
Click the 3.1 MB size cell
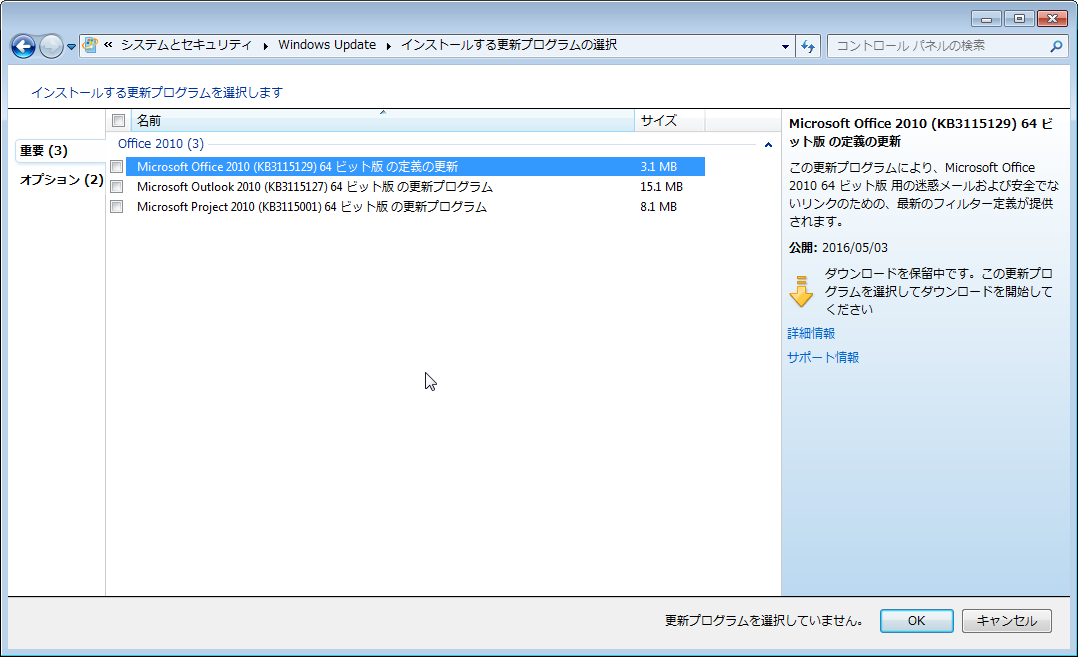659,167
